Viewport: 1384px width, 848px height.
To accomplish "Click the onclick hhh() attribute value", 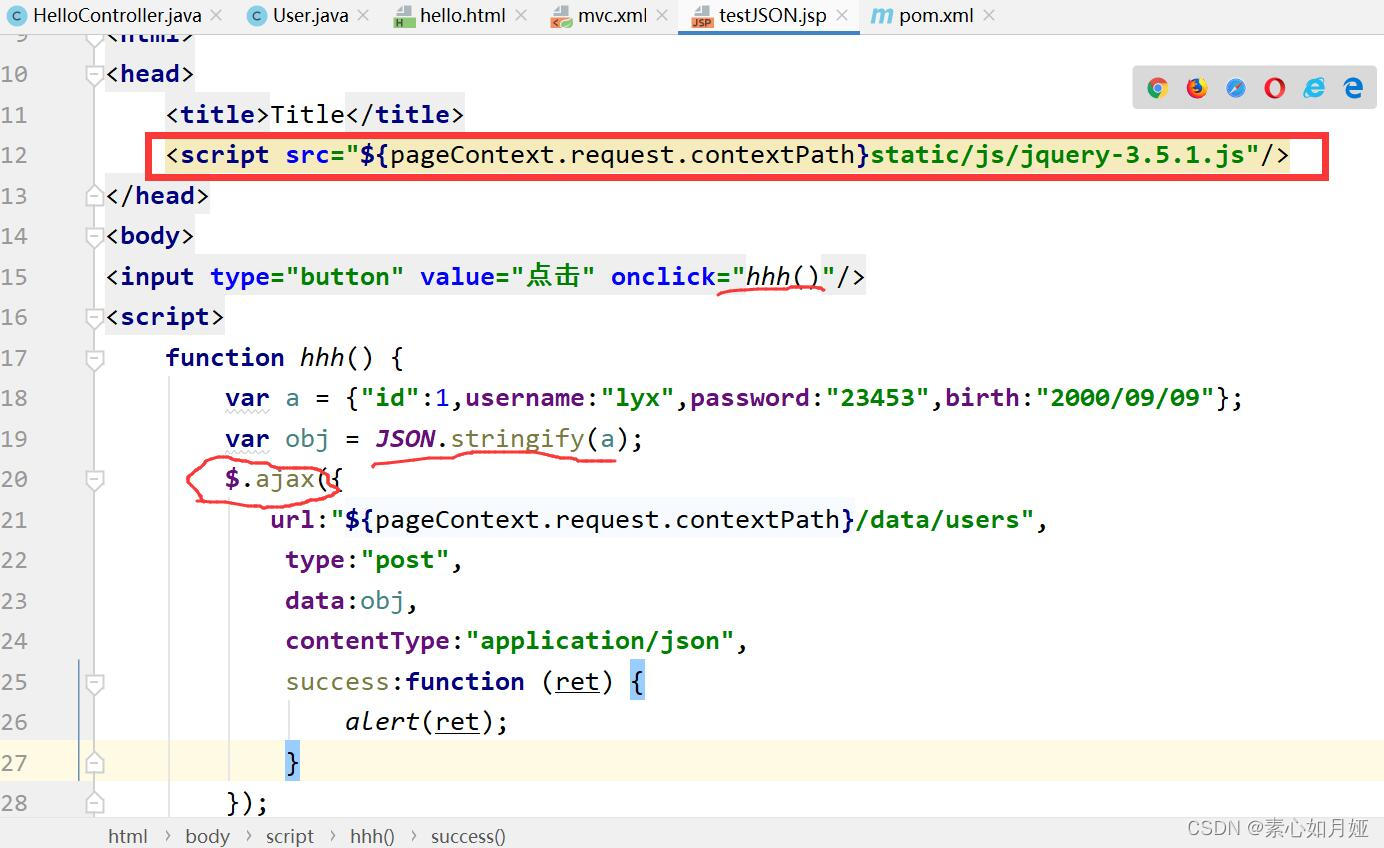I will point(783,276).
